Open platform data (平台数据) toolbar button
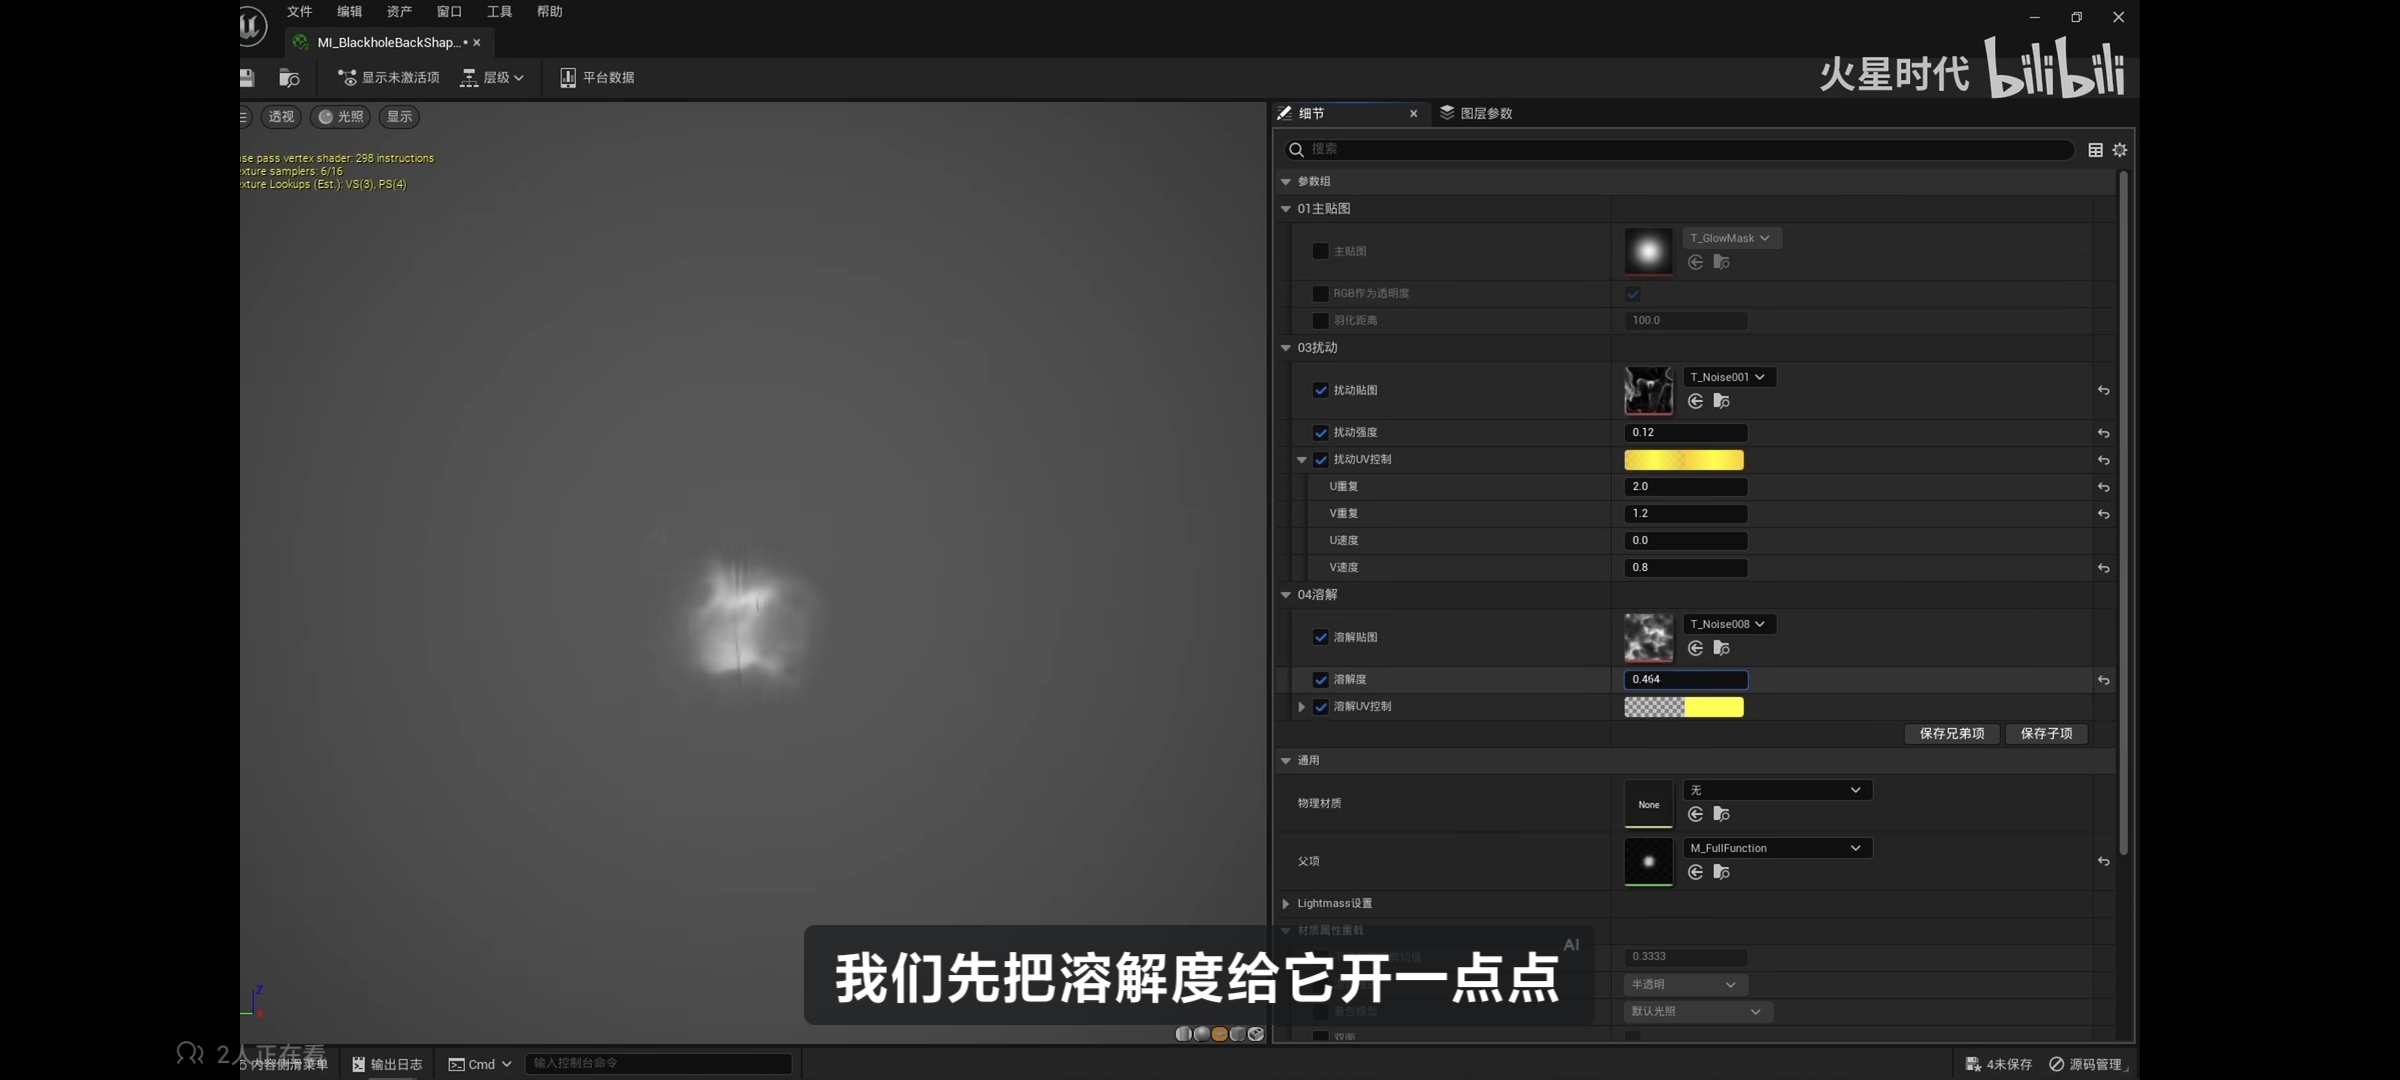The height and width of the screenshot is (1080, 2400). tap(597, 77)
